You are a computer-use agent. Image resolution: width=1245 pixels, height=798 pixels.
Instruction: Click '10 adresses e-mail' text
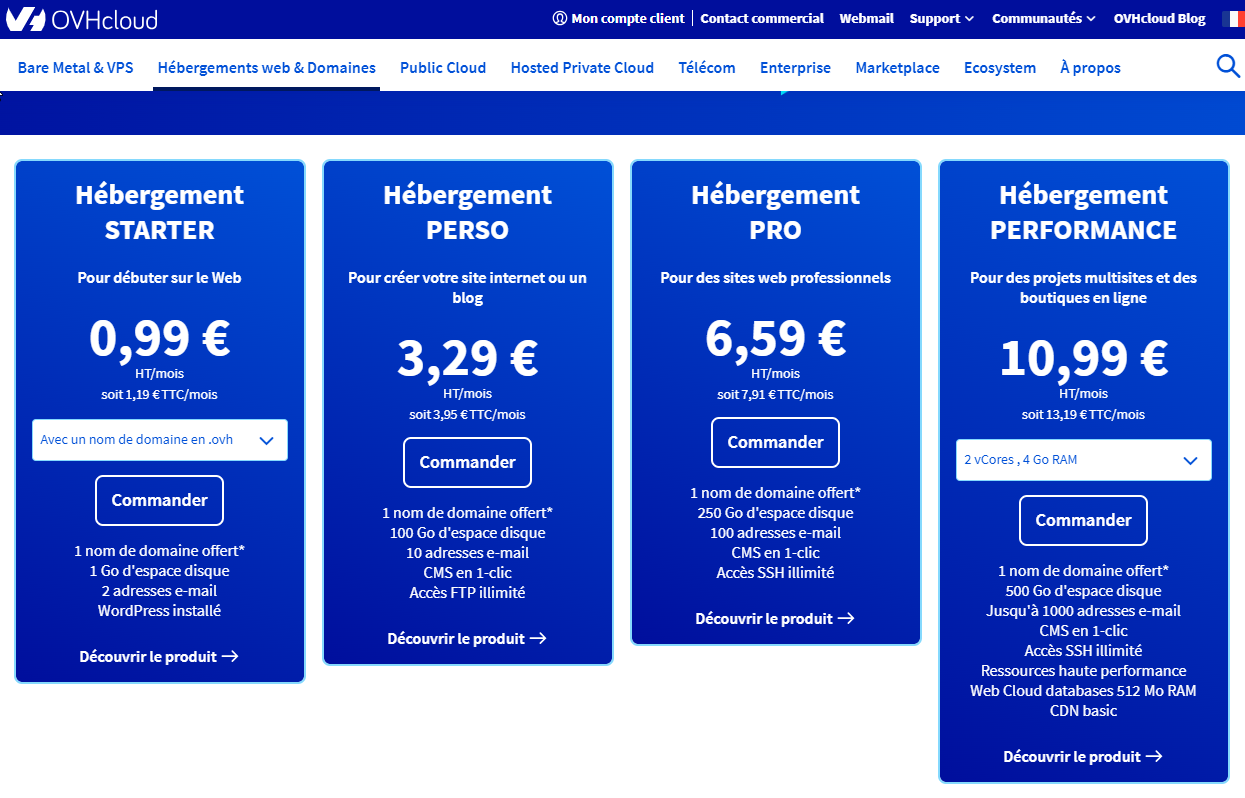(x=467, y=553)
